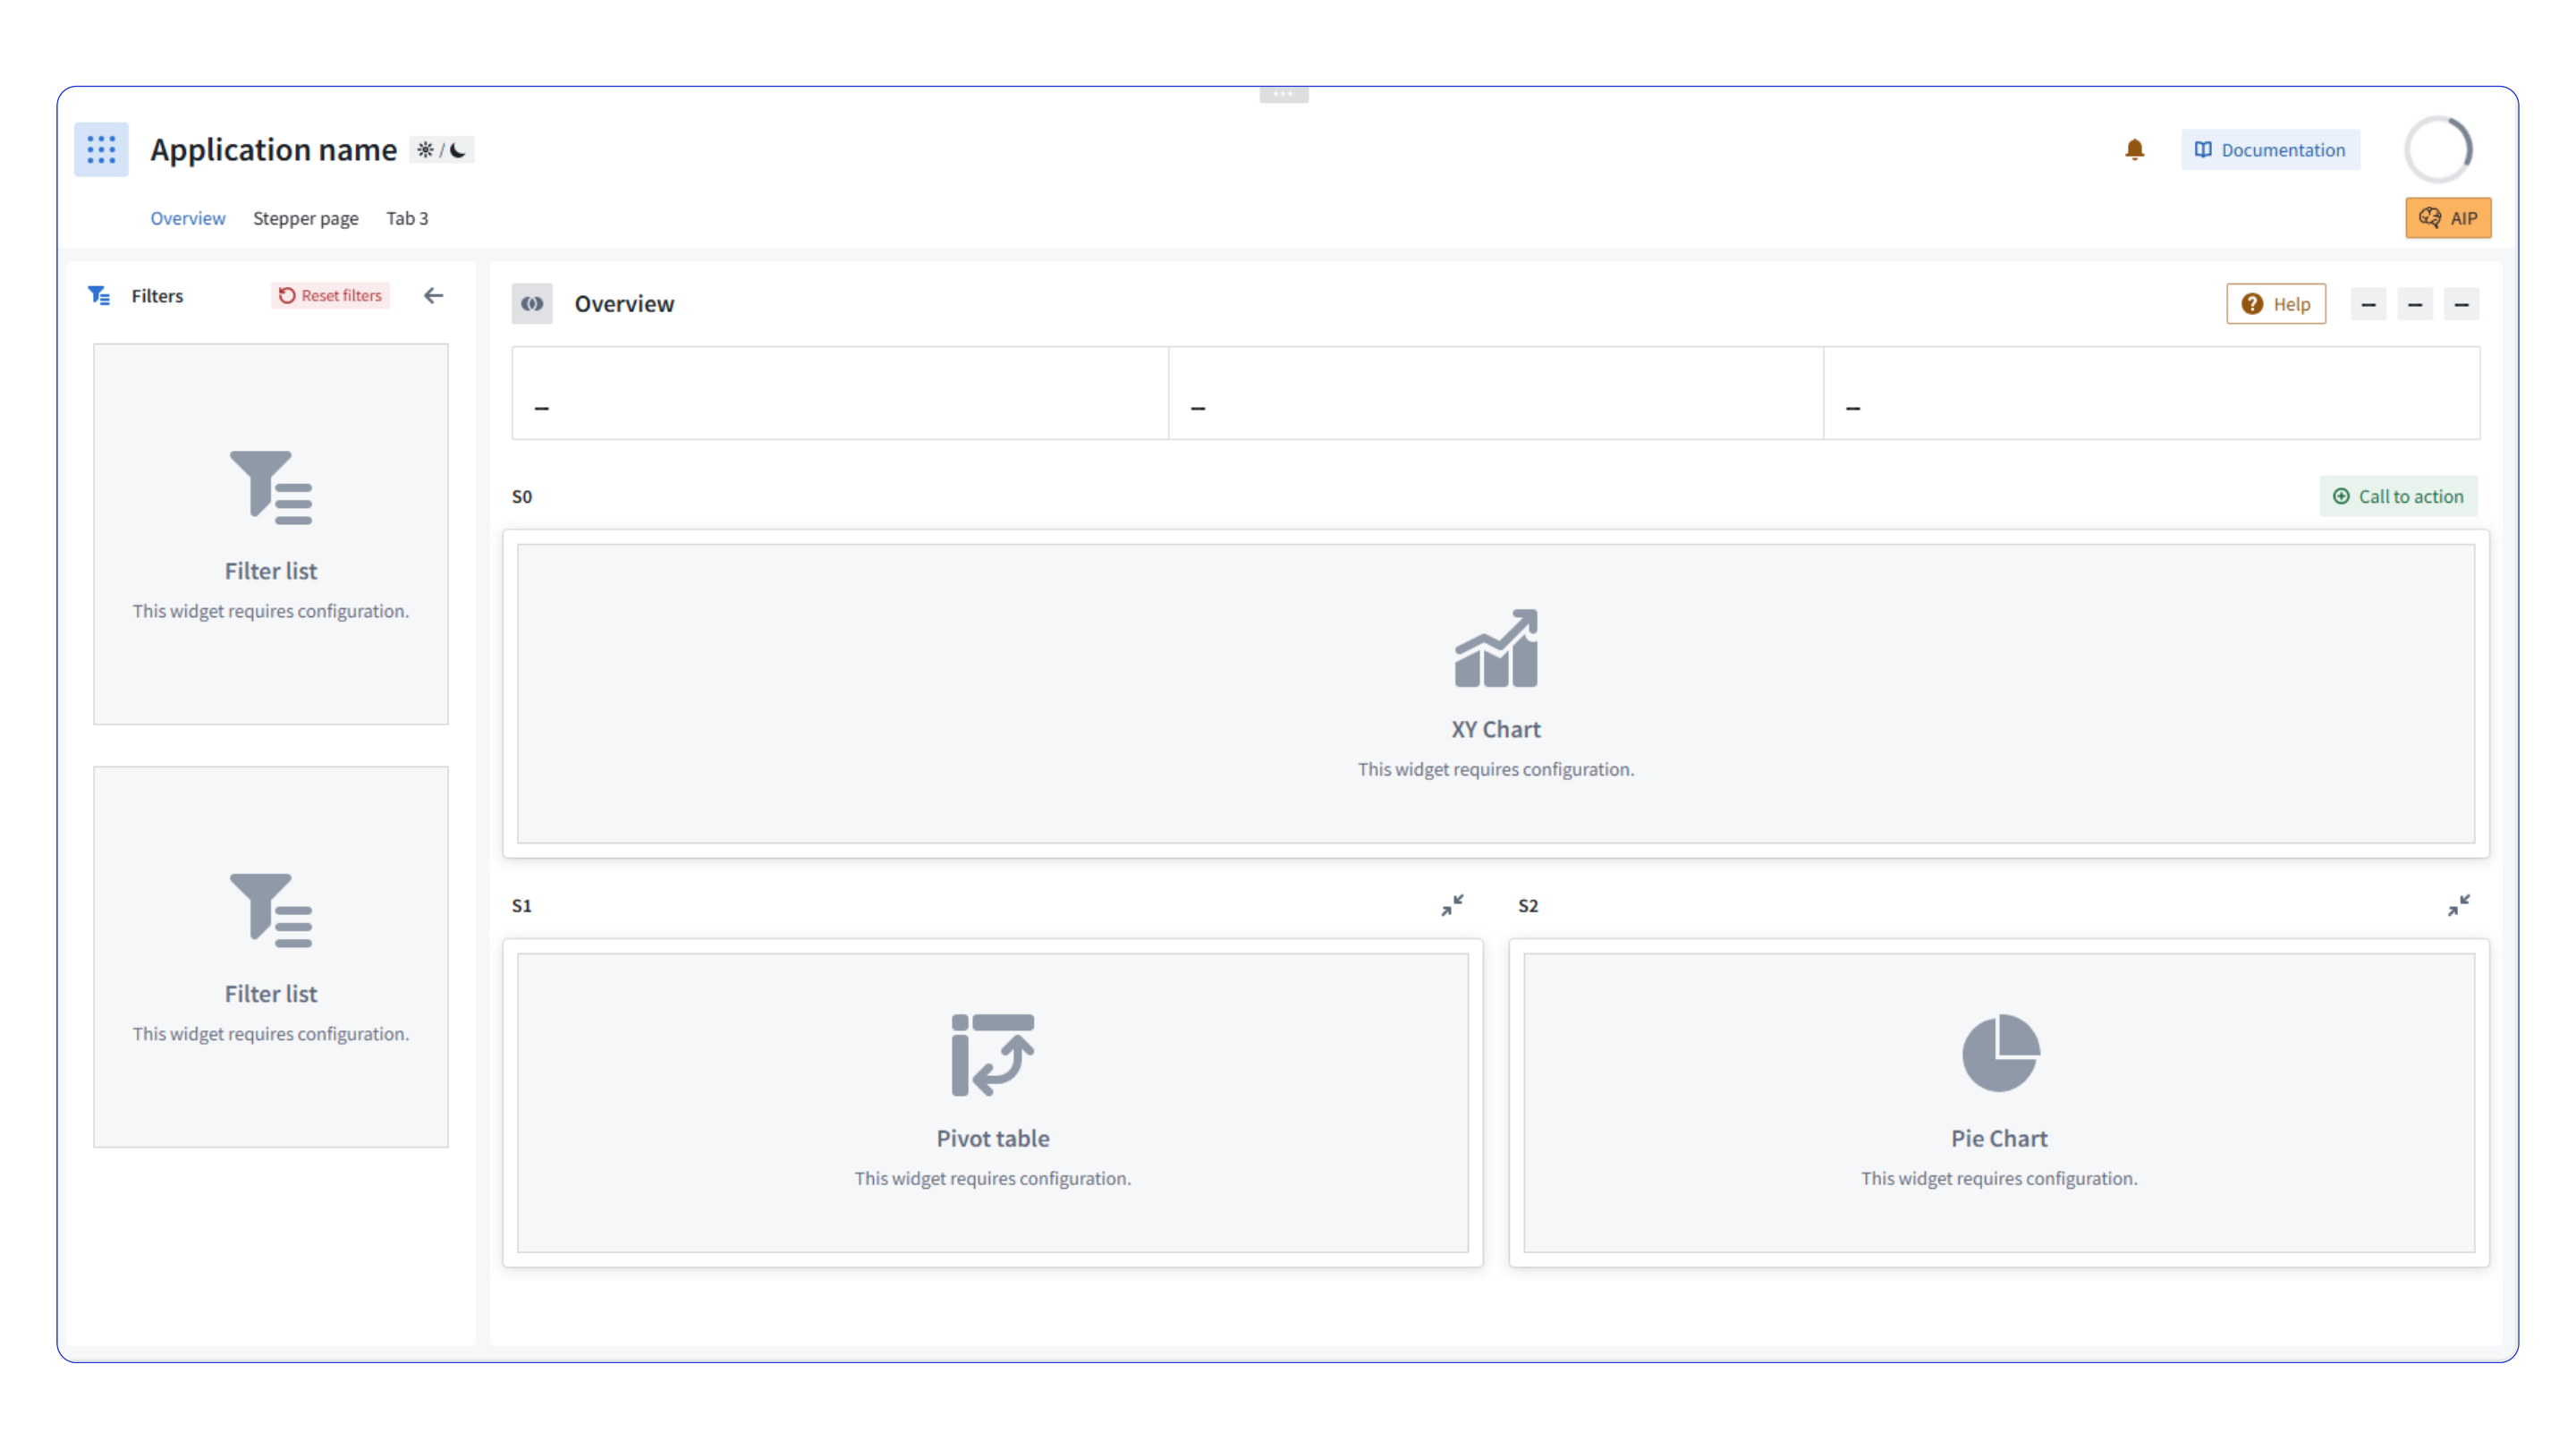Open the application grid menu
Image resolution: width=2576 pixels, height=1449 pixels.
point(100,149)
